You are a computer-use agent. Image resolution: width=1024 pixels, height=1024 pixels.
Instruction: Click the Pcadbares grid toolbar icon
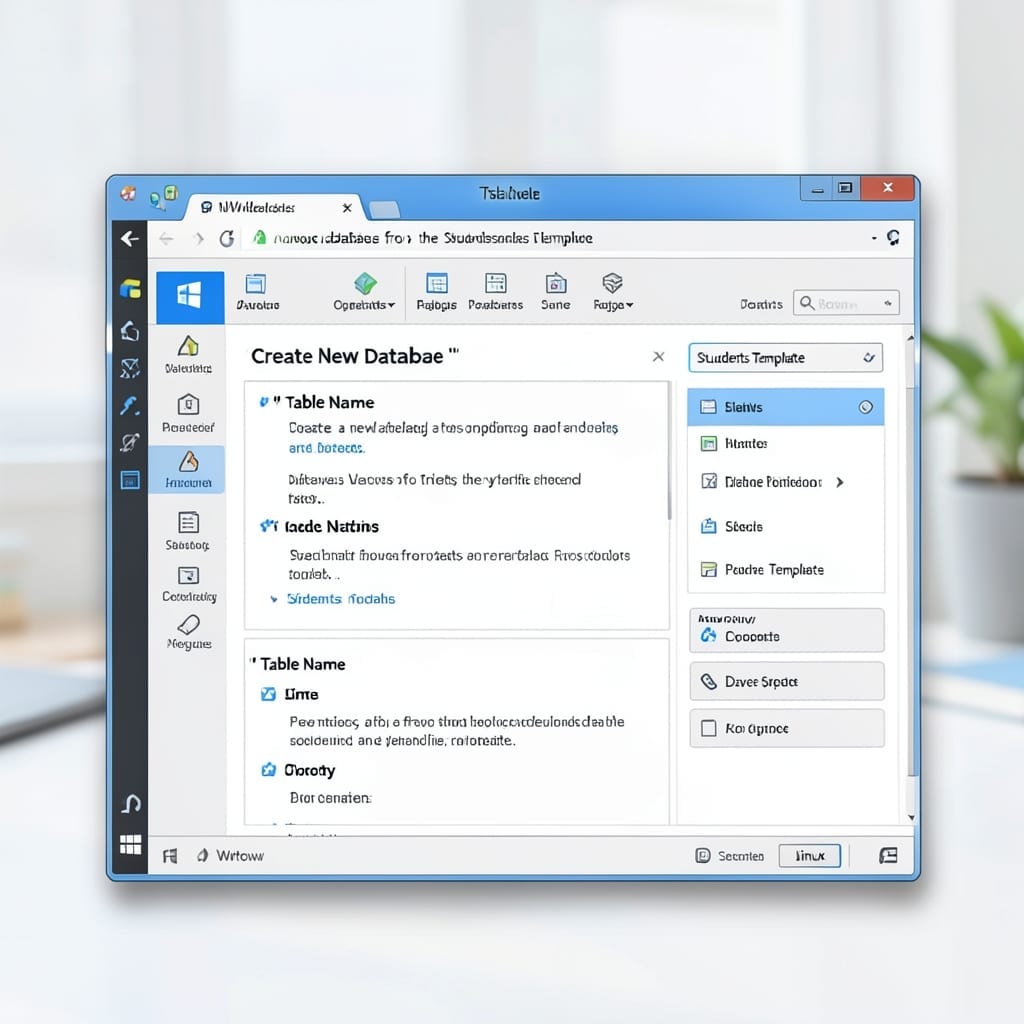click(496, 292)
